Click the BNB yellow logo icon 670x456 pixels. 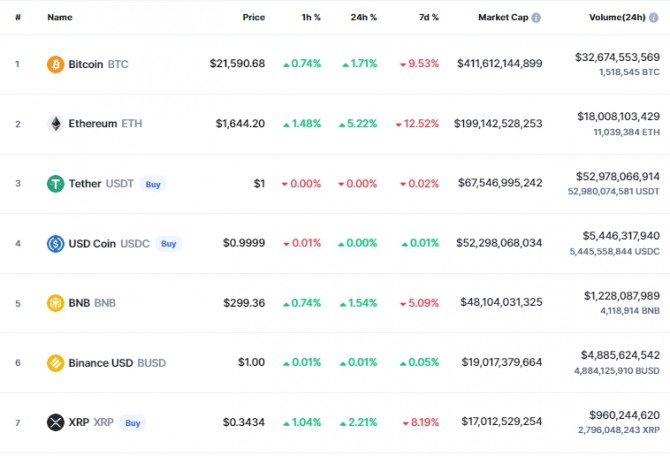(56, 303)
